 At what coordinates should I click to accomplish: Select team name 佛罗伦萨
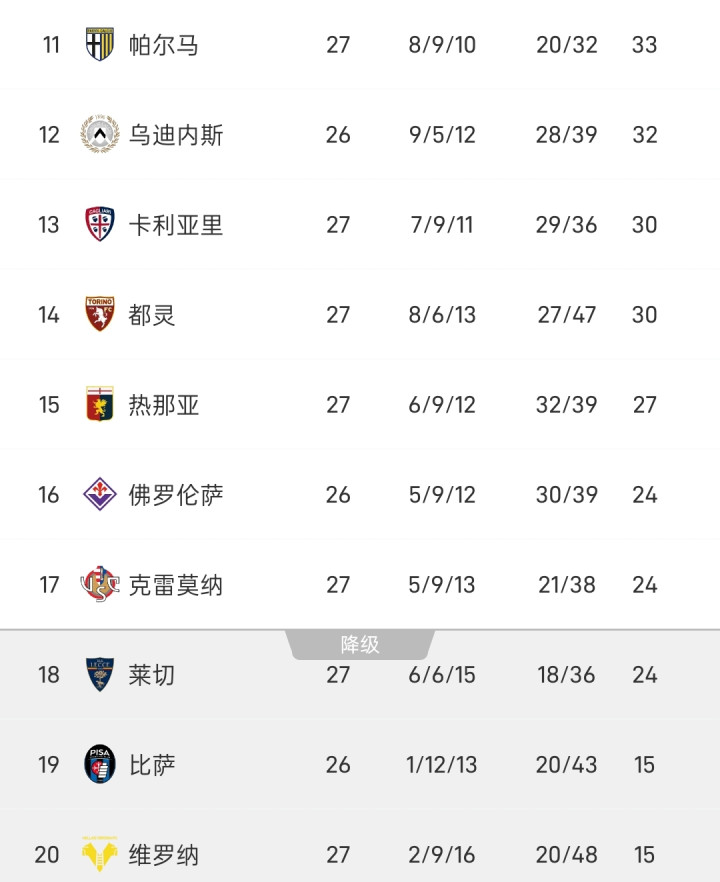click(176, 495)
